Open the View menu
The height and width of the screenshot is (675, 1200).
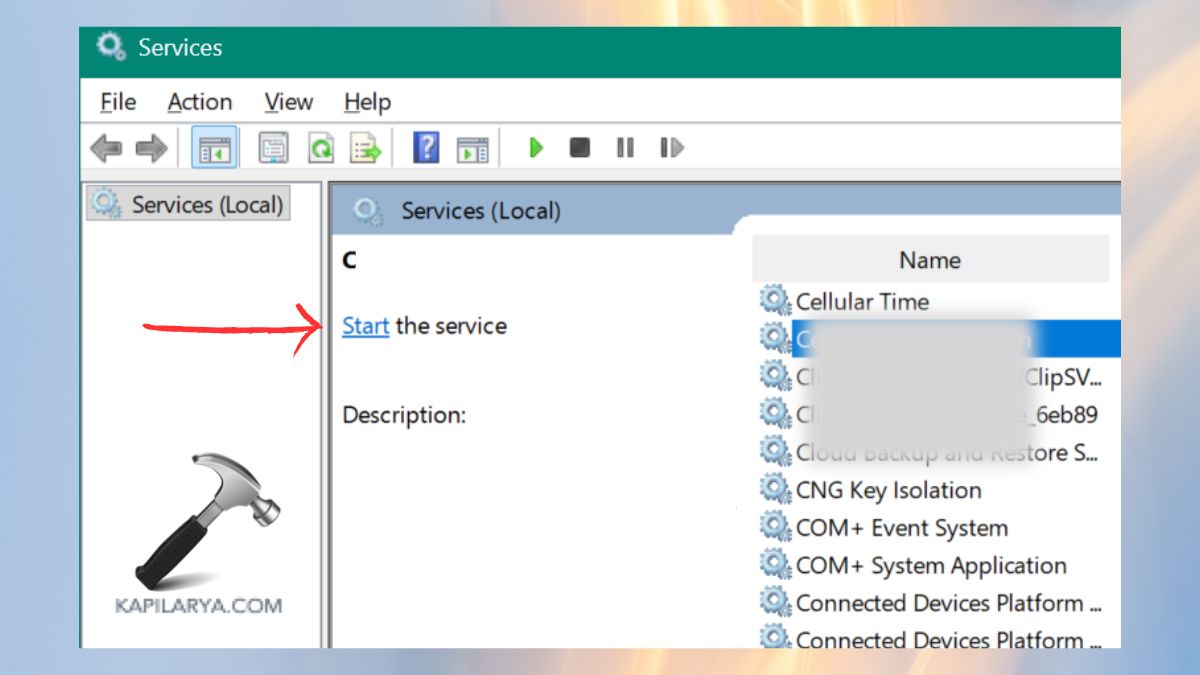[x=288, y=102]
